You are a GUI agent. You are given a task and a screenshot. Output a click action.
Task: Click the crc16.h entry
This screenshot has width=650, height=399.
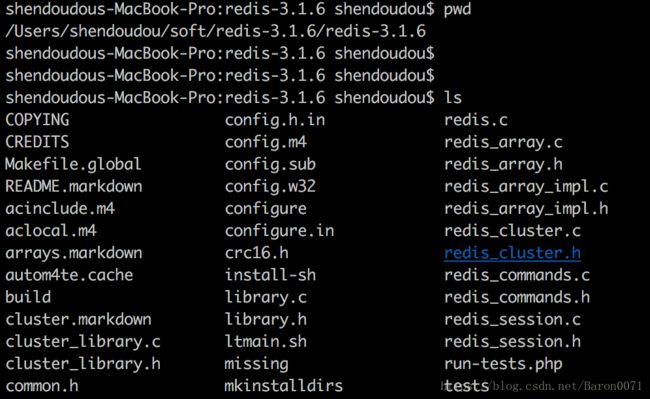coord(257,253)
